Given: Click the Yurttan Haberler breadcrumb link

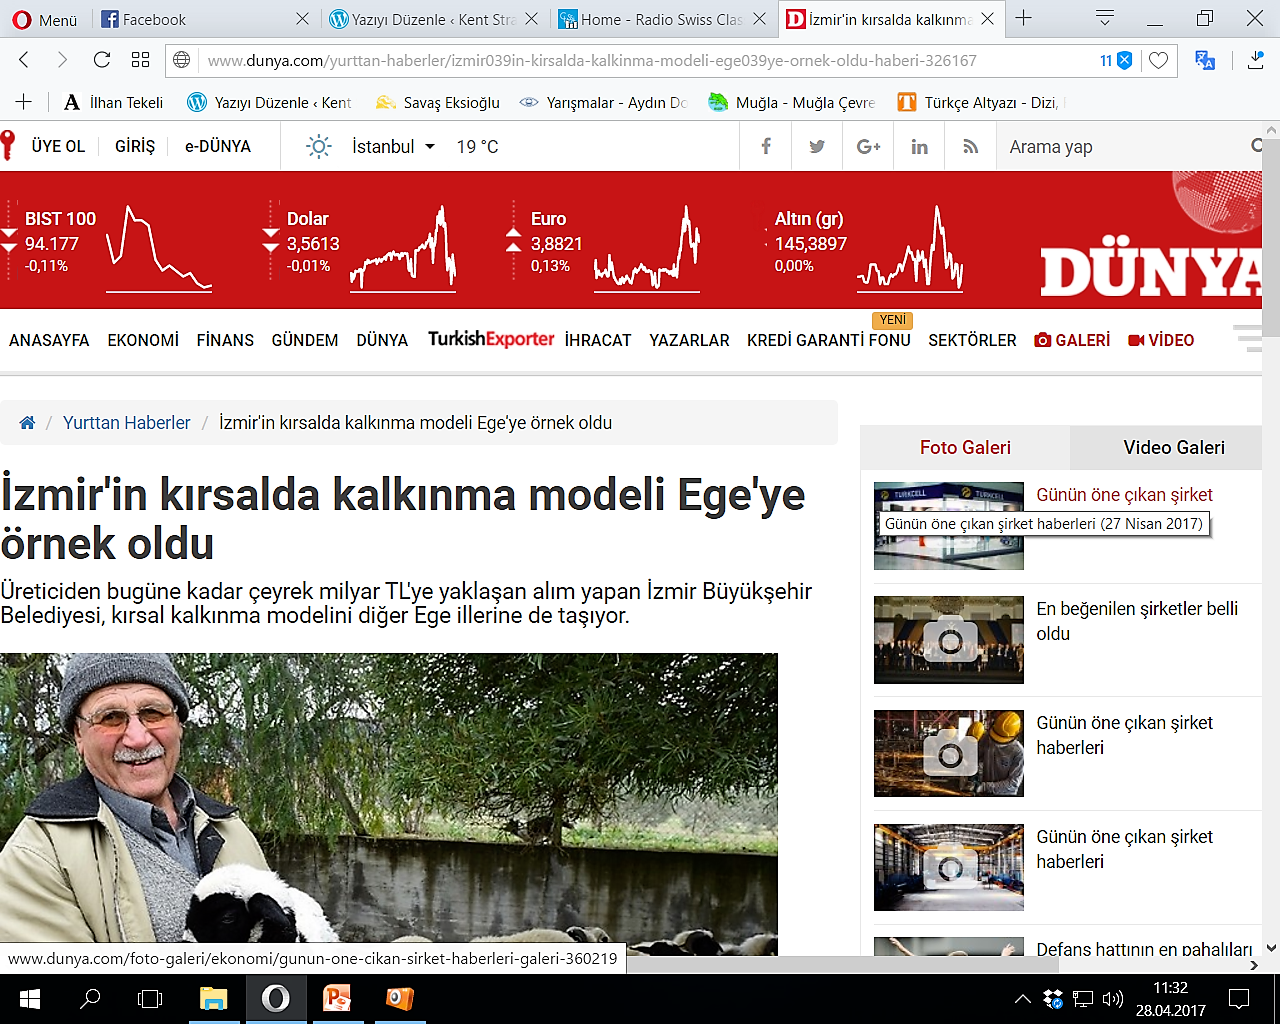Looking at the screenshot, I should click(126, 423).
